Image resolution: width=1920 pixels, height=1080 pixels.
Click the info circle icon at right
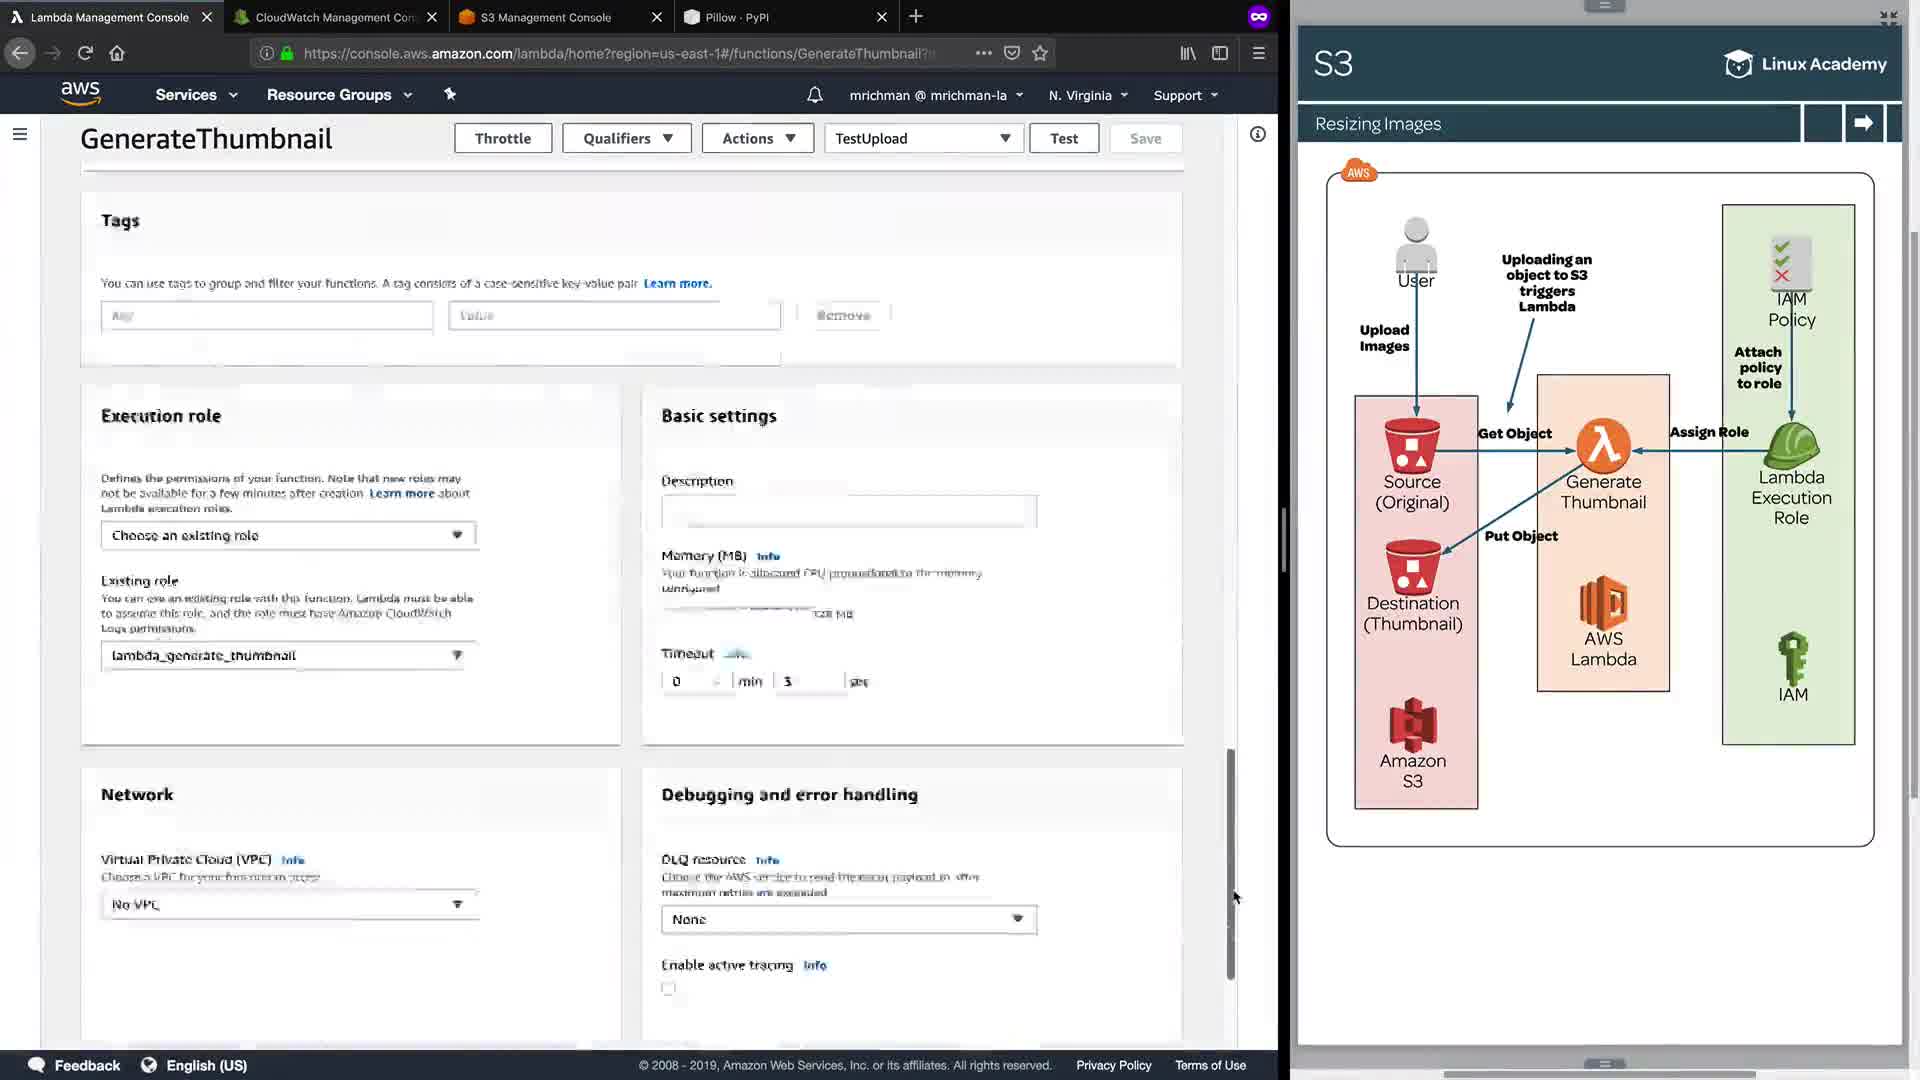[x=1258, y=134]
